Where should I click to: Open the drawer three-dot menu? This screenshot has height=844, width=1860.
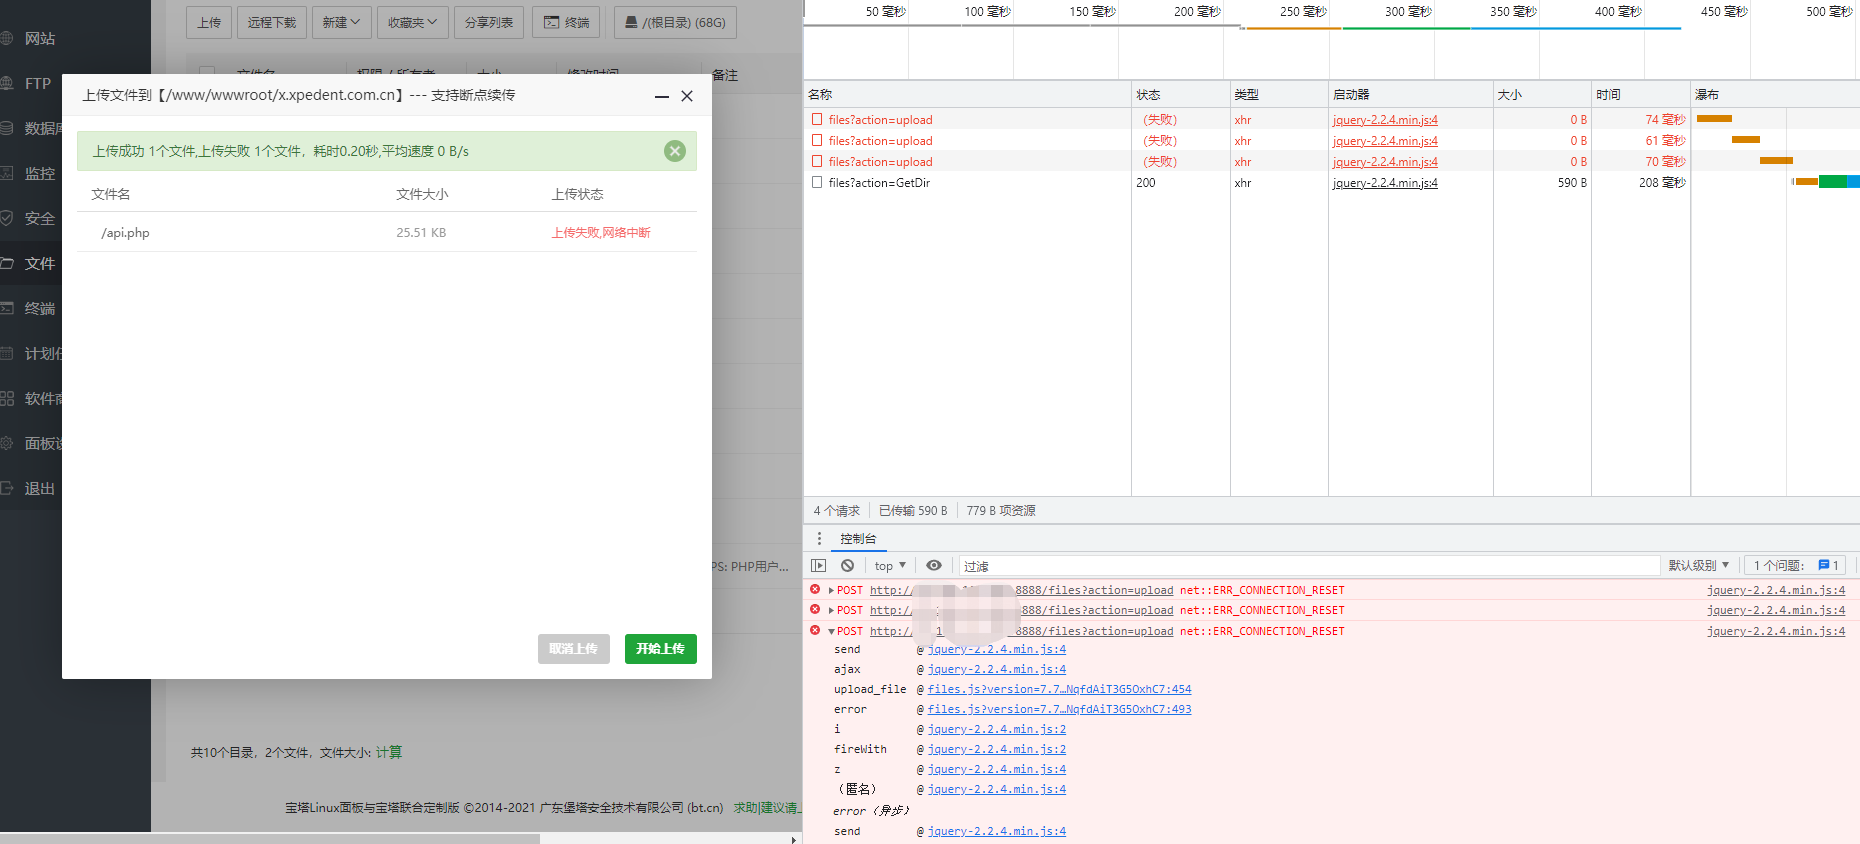pos(819,538)
